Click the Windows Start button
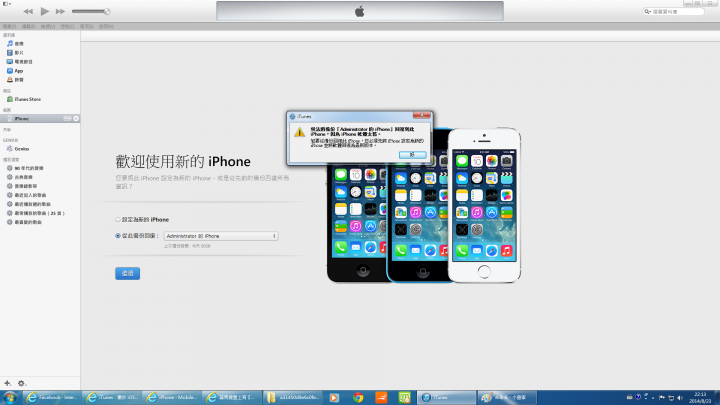Image resolution: width=720 pixels, height=405 pixels. pos(10,398)
